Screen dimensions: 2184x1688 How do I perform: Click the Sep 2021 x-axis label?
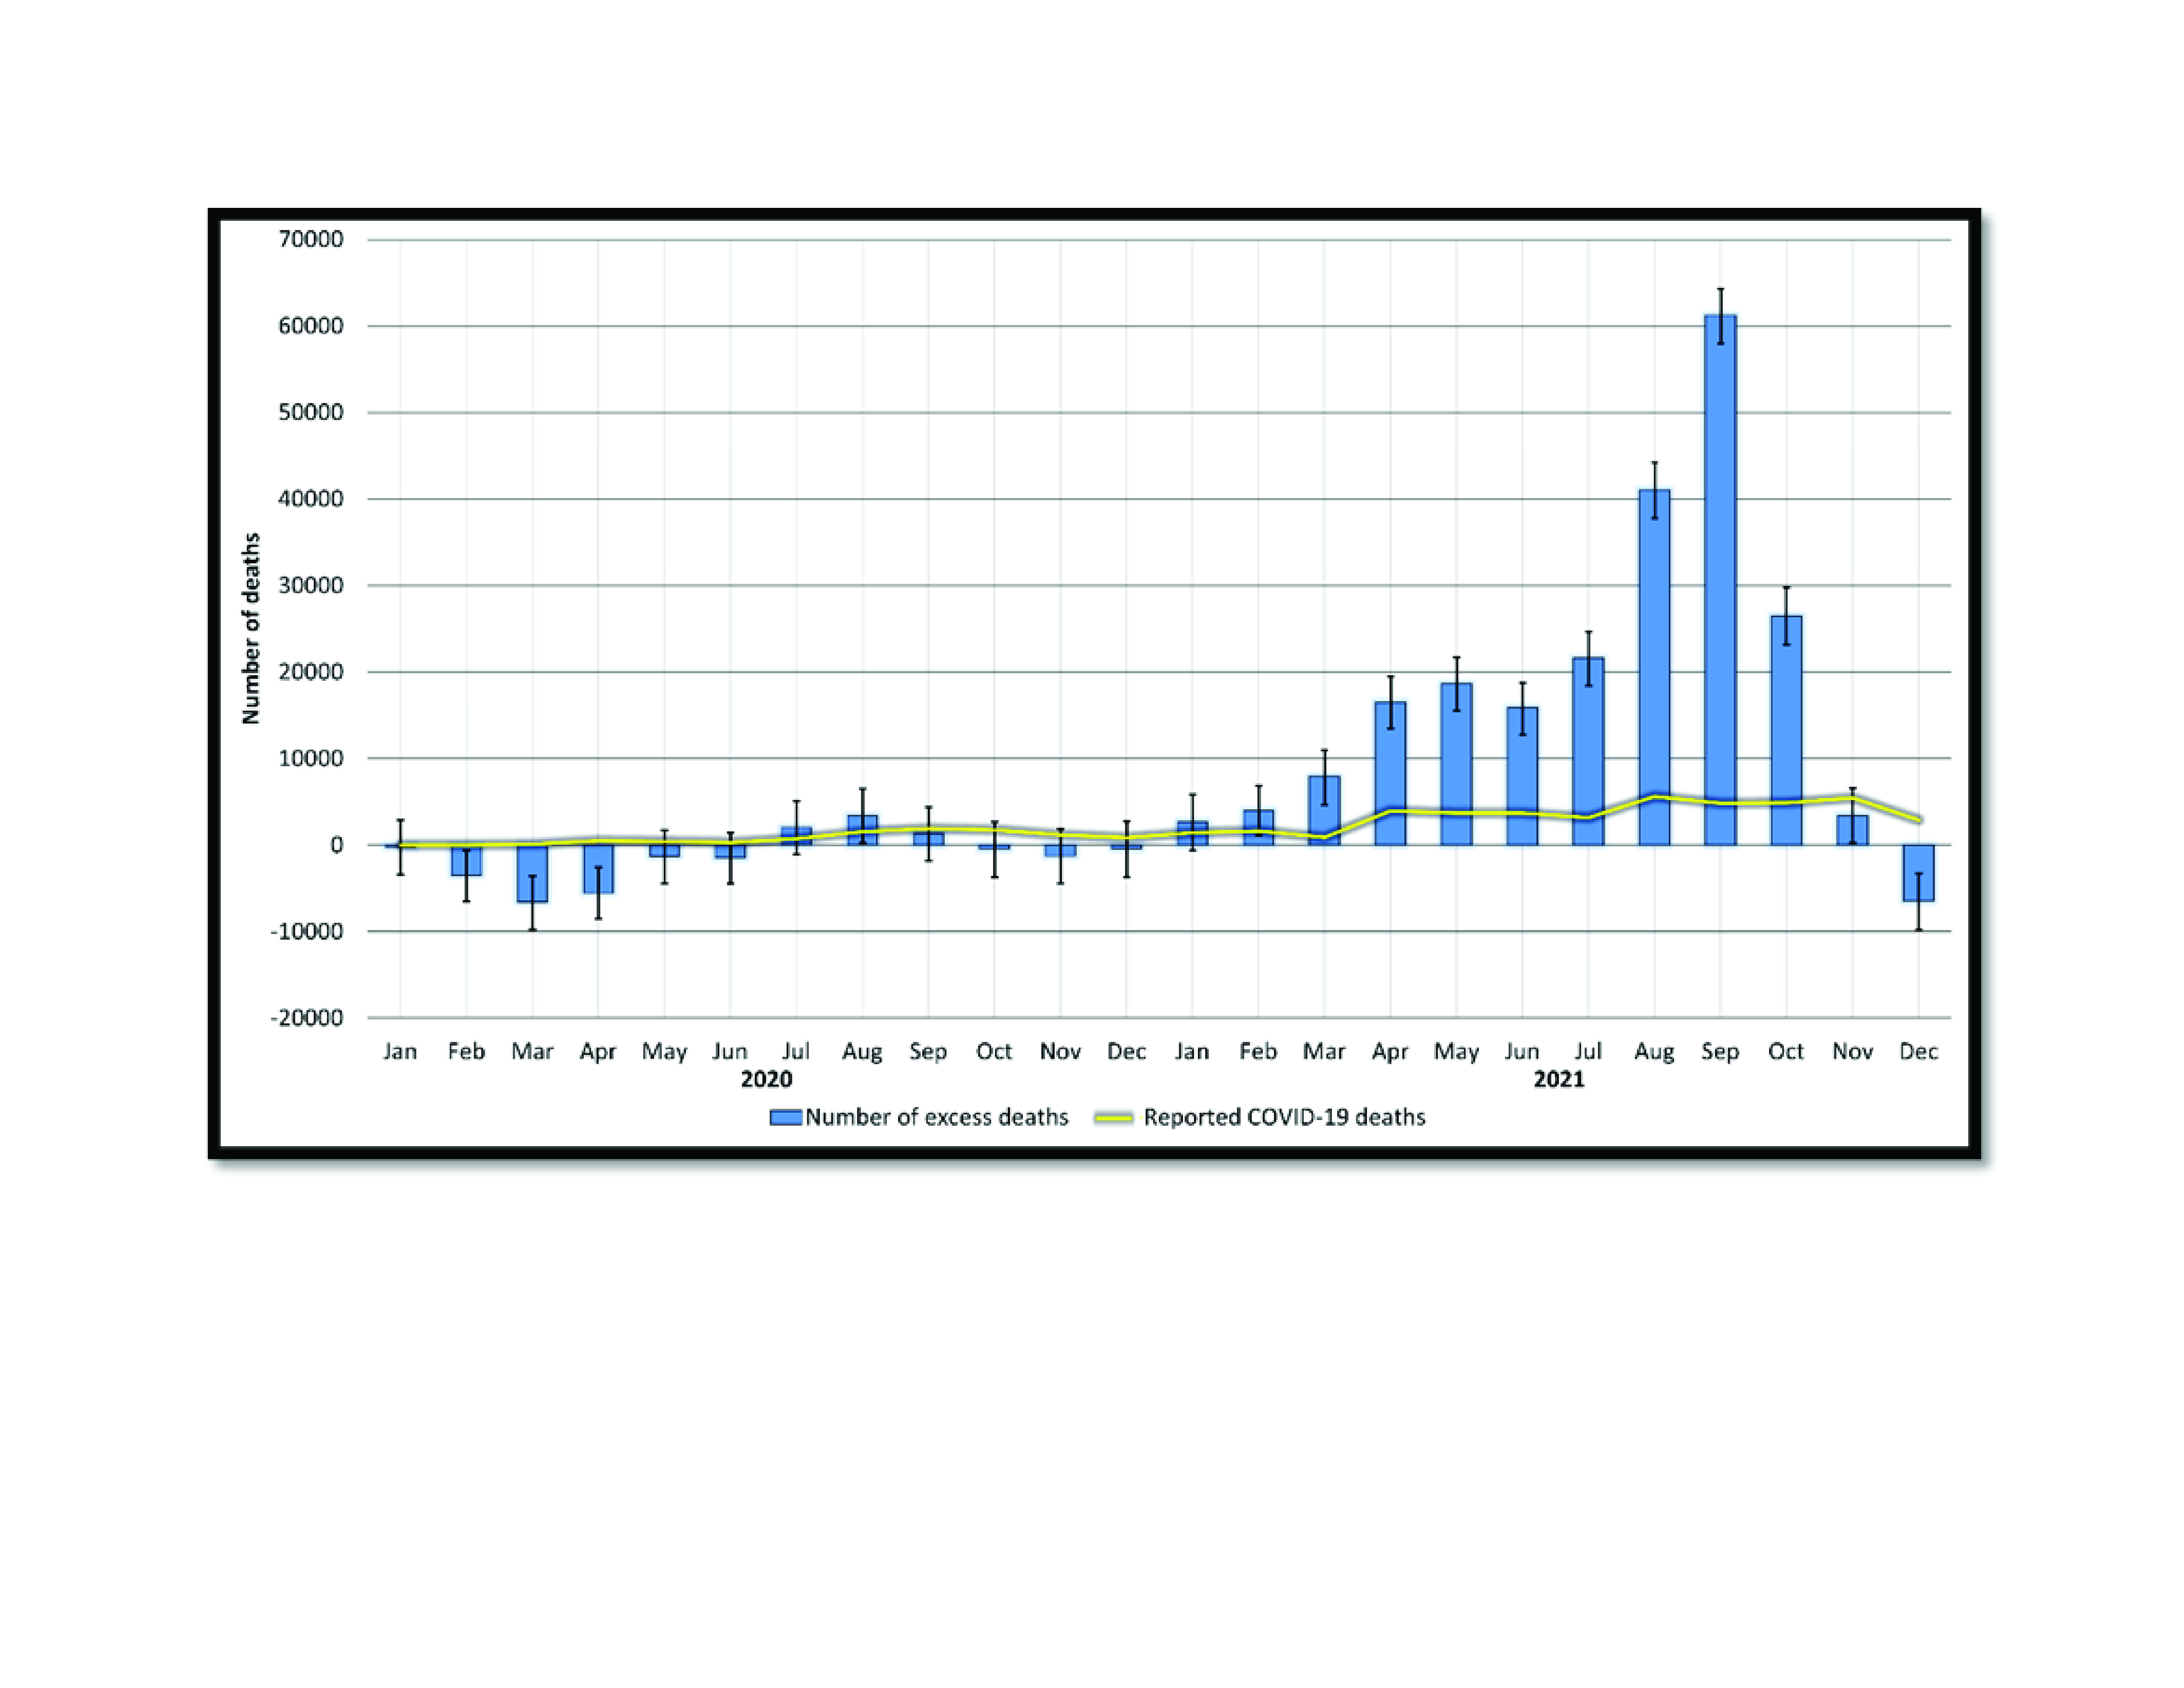[1720, 1052]
